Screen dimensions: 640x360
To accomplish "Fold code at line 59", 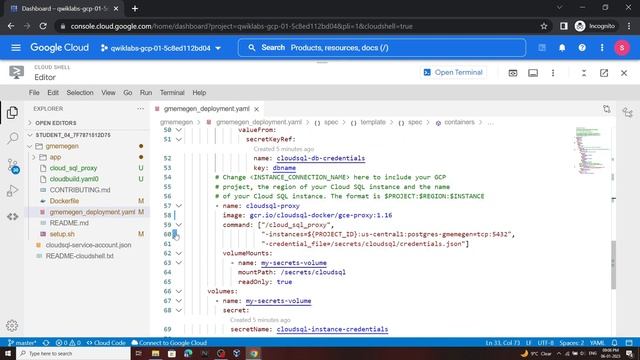I will (x=179, y=225).
